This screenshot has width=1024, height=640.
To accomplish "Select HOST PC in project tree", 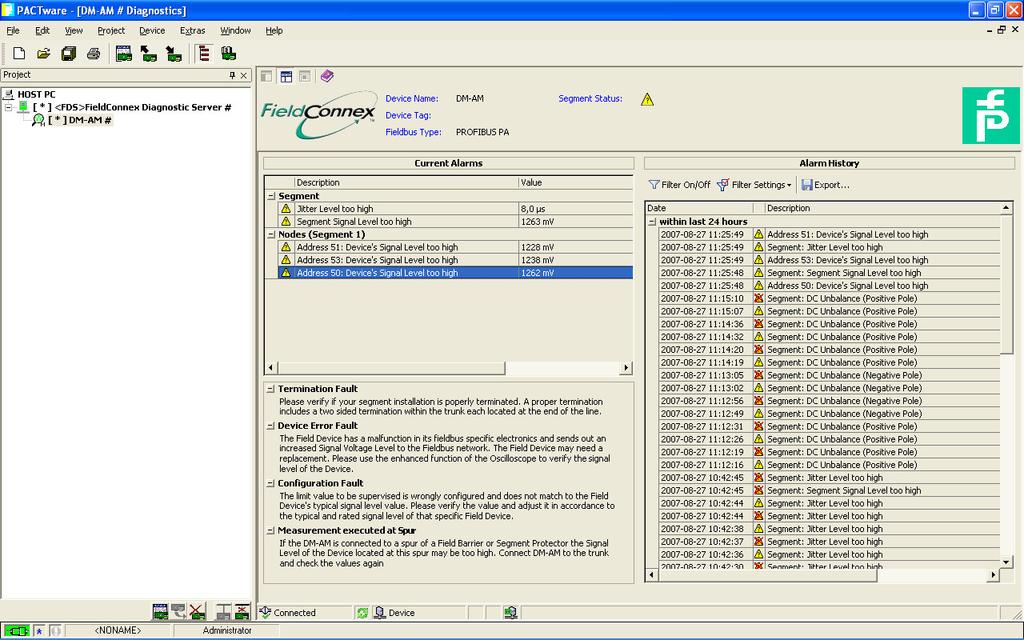I will (x=37, y=95).
